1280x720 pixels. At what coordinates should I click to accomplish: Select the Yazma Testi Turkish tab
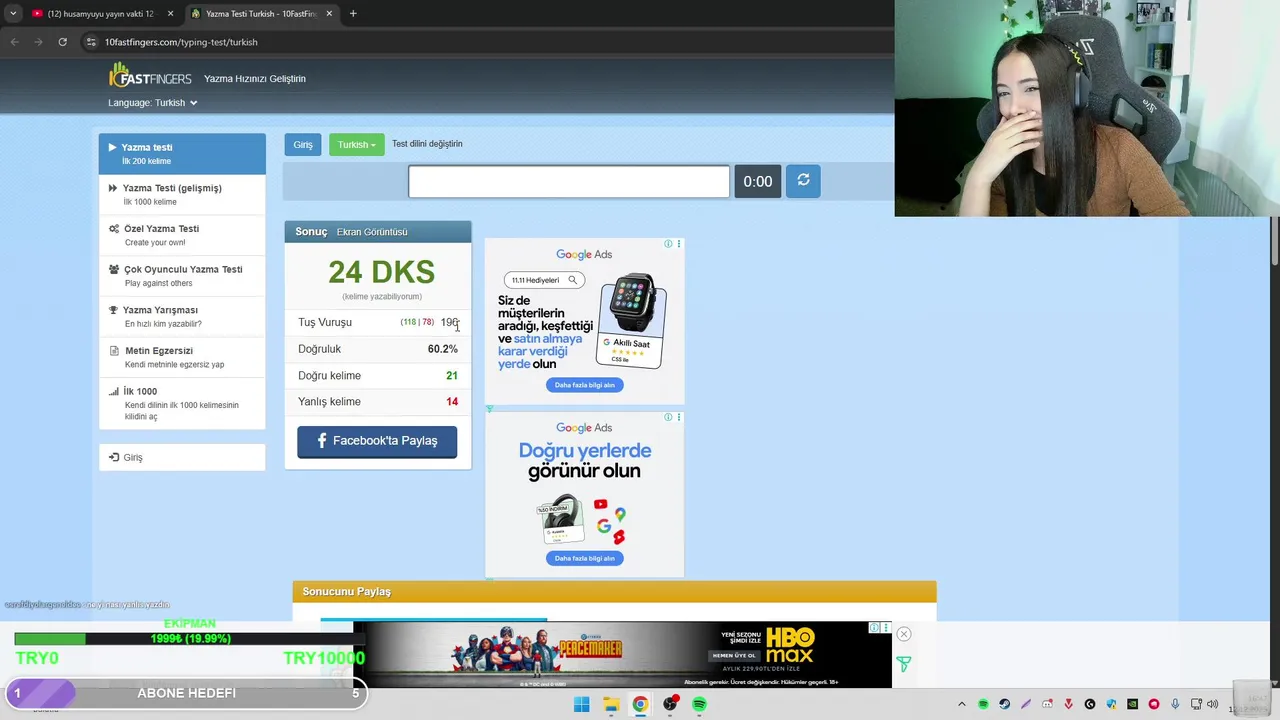(260, 13)
